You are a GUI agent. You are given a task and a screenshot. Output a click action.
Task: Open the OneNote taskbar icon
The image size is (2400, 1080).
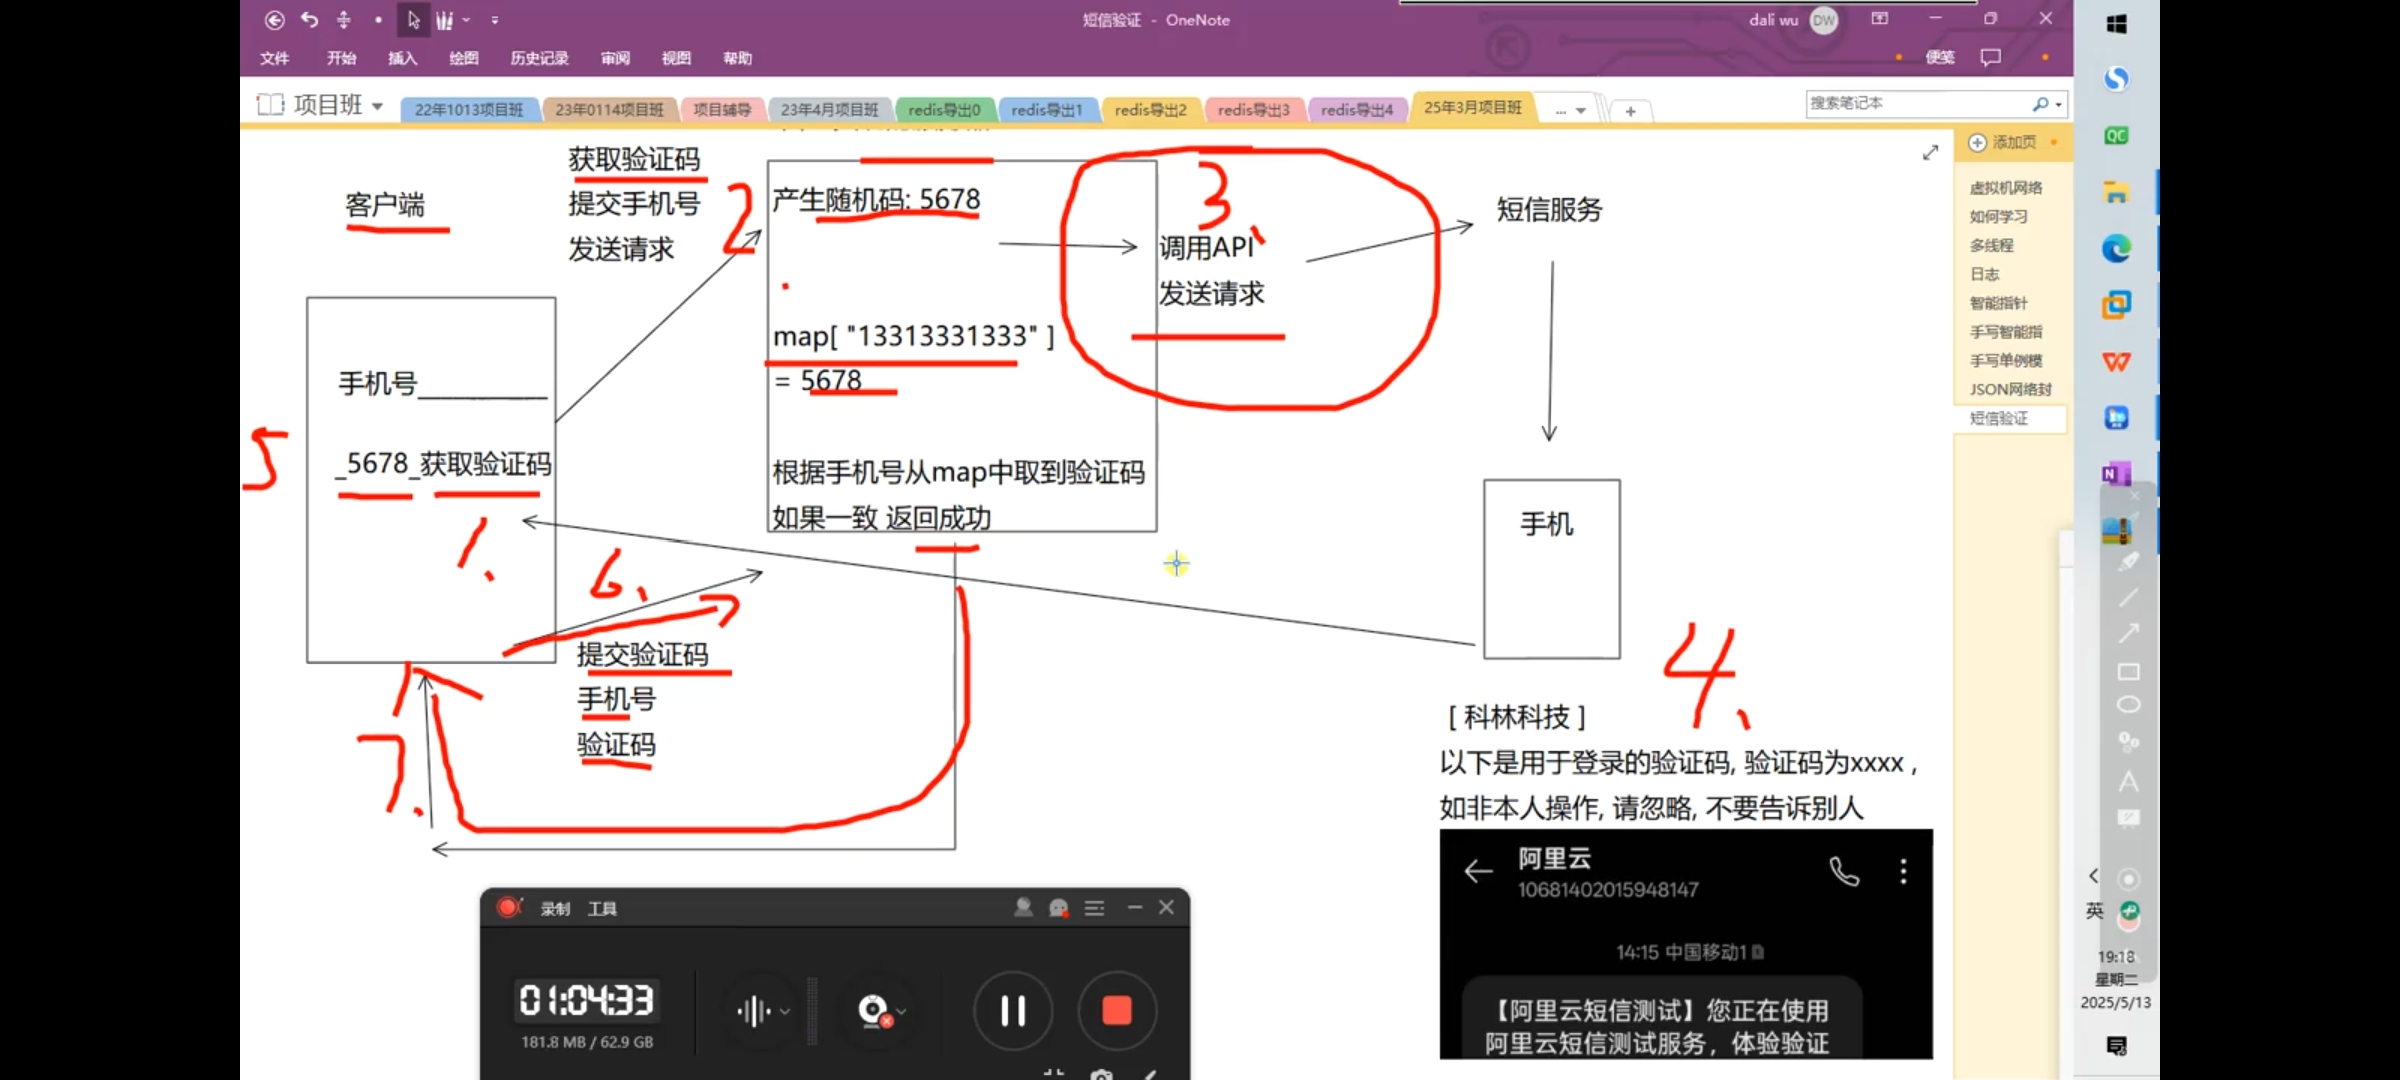tap(2116, 474)
